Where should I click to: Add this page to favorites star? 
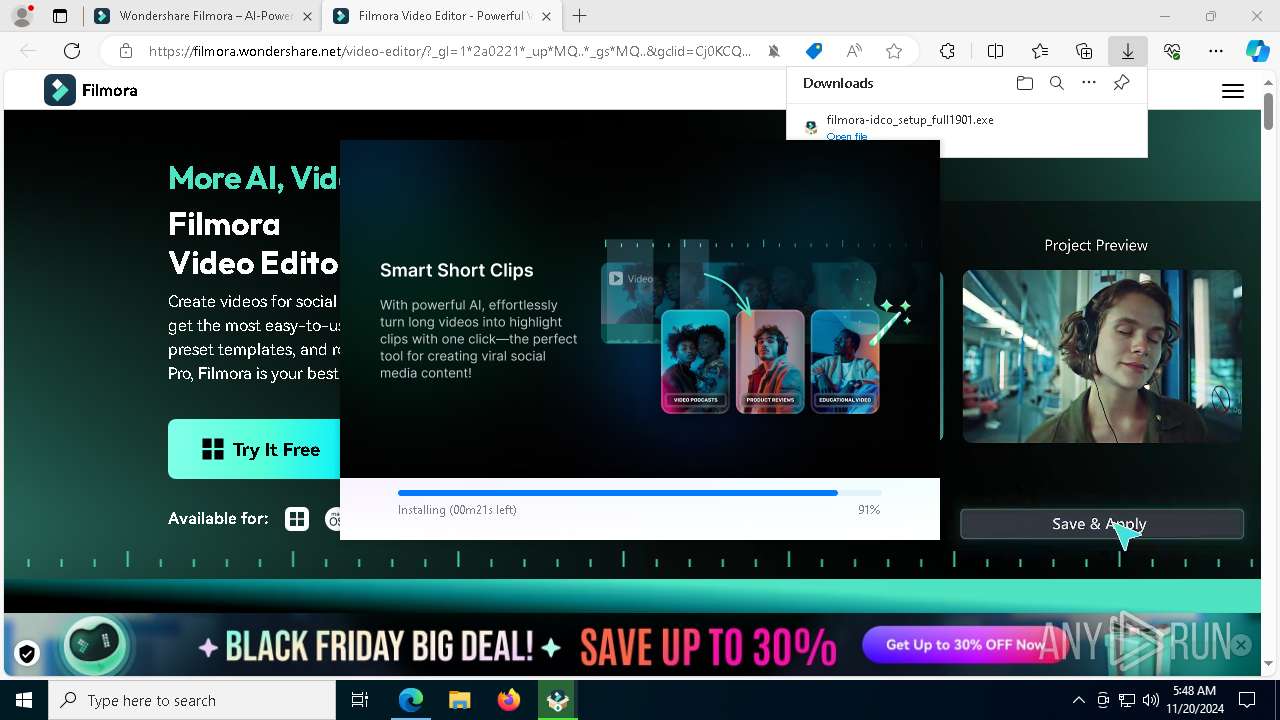pyautogui.click(x=894, y=51)
